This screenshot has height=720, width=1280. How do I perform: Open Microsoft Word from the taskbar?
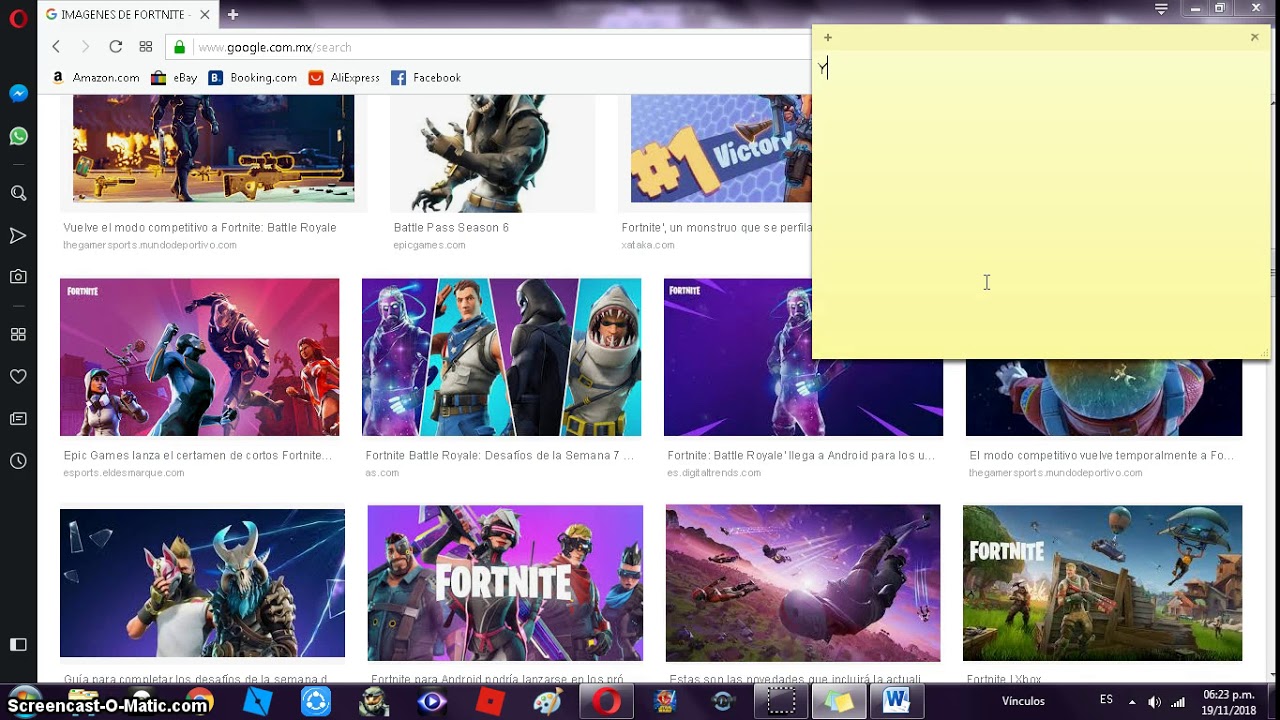coord(897,701)
